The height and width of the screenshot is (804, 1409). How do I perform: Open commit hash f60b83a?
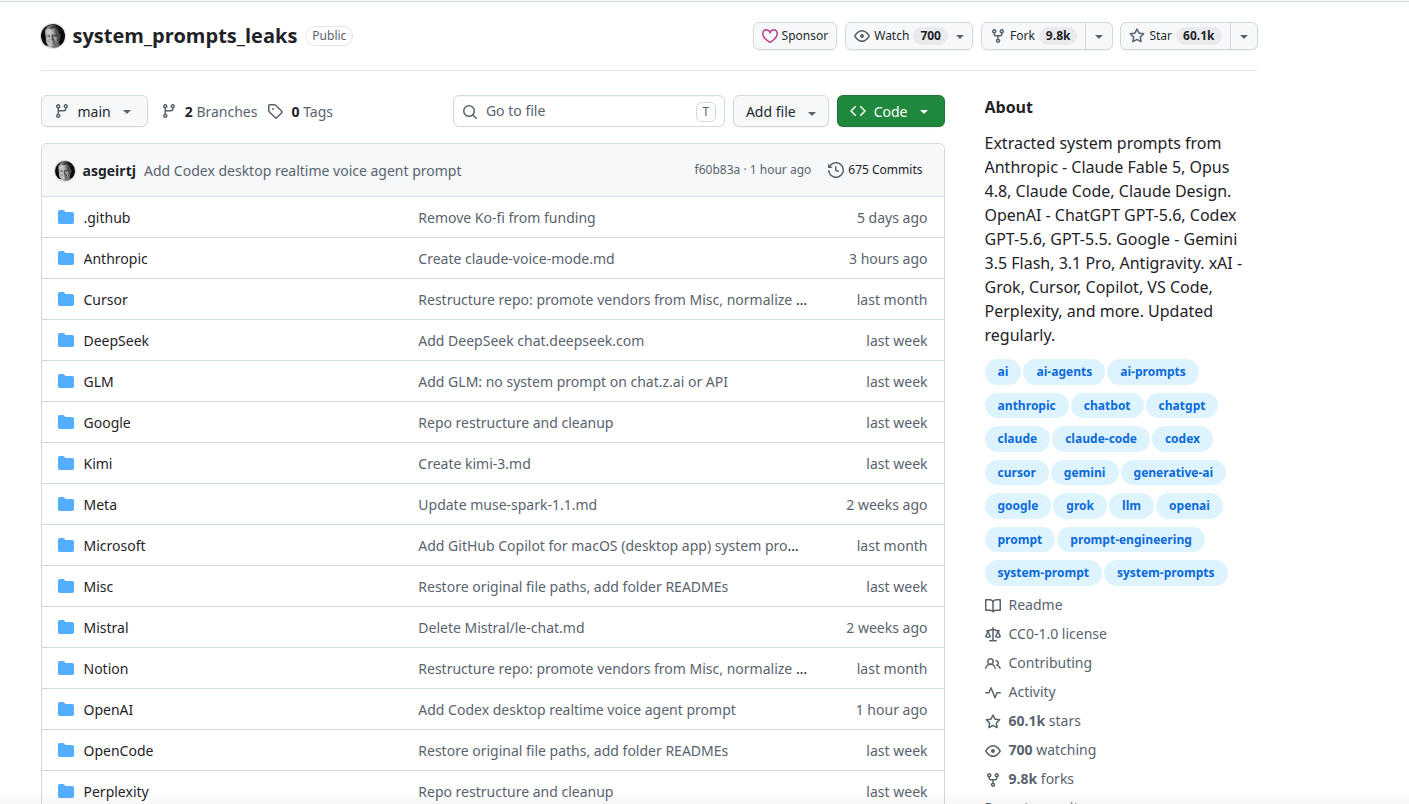[x=717, y=170]
